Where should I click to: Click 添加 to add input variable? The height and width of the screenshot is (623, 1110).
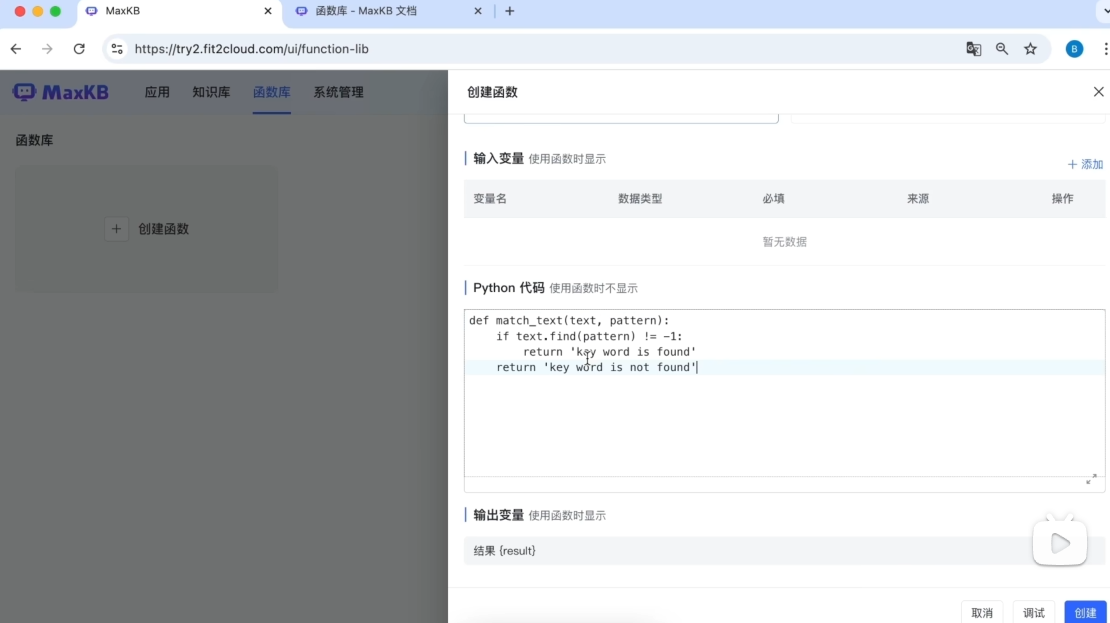(x=1085, y=164)
